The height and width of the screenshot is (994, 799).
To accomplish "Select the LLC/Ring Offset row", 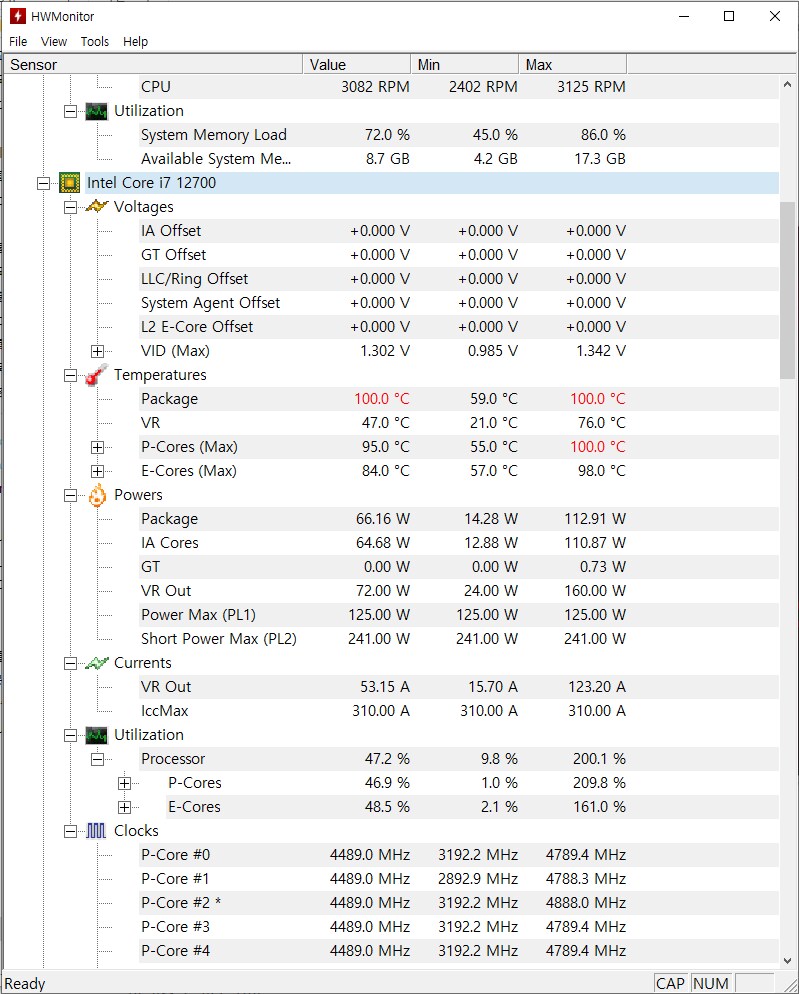I will 459,279.
